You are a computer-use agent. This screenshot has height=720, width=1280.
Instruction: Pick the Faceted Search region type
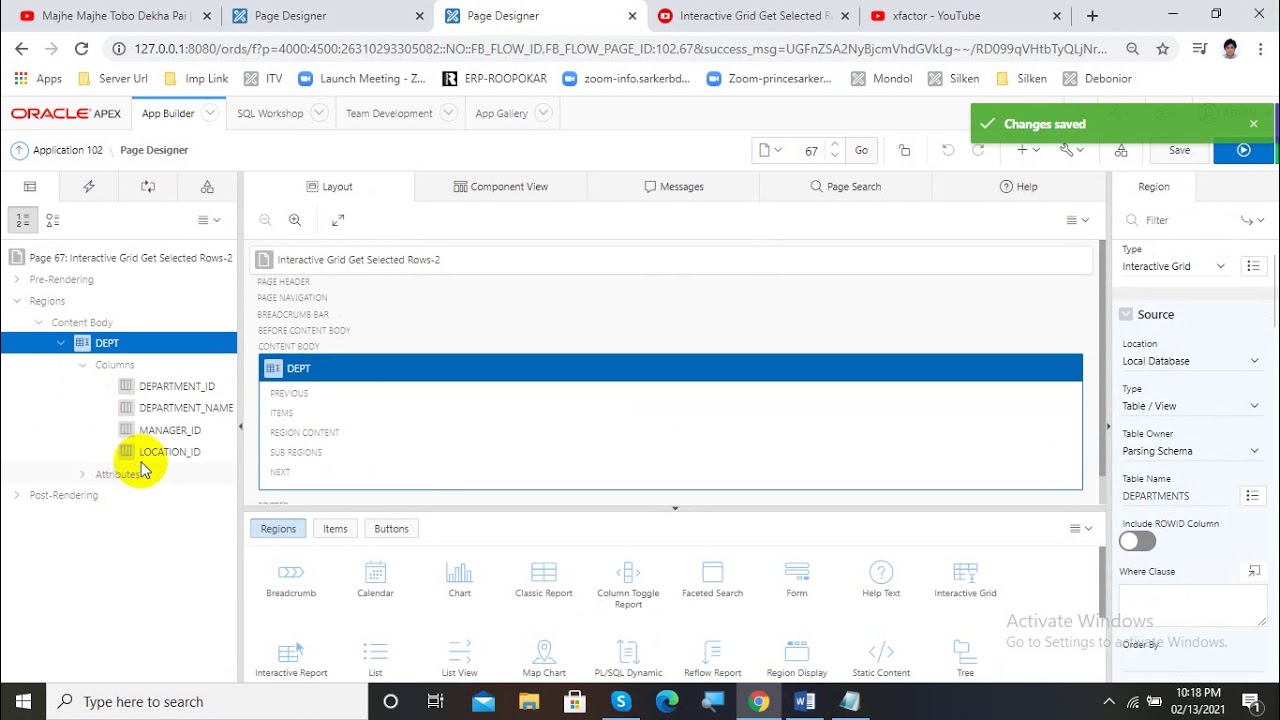coord(712,579)
